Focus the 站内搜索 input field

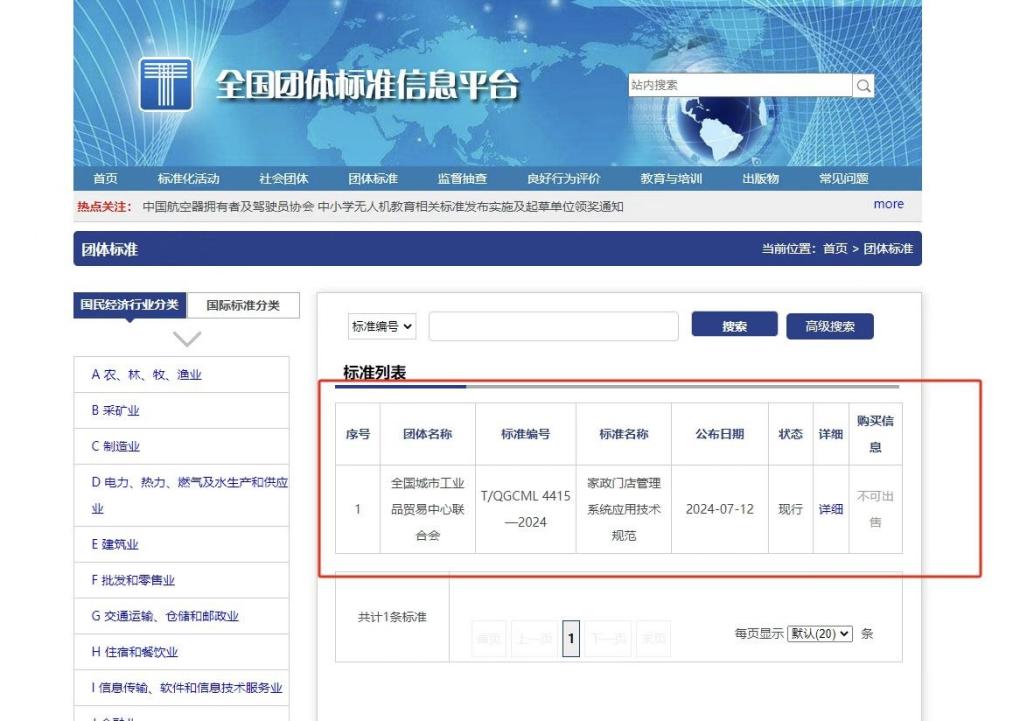pyautogui.click(x=739, y=86)
